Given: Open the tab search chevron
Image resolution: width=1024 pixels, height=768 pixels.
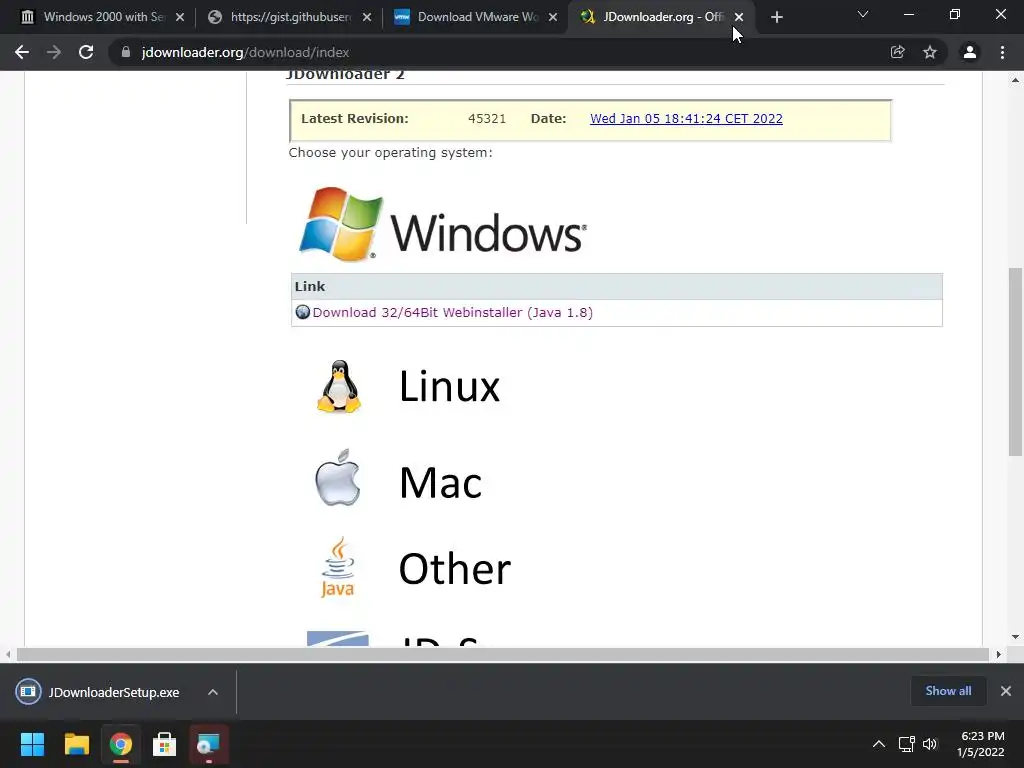Looking at the screenshot, I should pyautogui.click(x=863, y=14).
